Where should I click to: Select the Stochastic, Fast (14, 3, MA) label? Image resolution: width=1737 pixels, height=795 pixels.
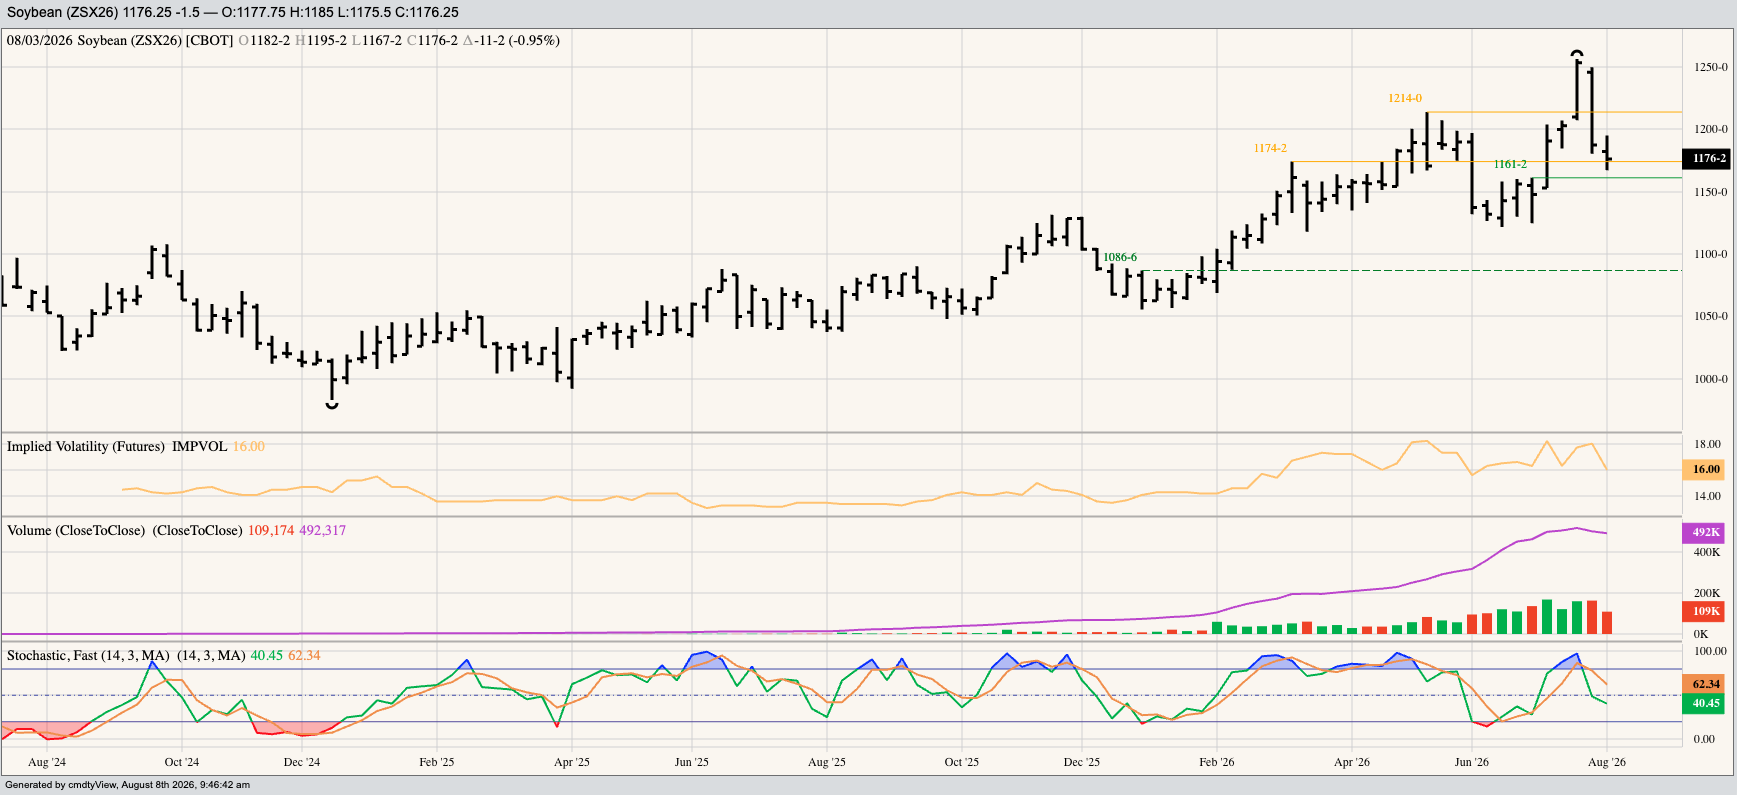pyautogui.click(x=88, y=655)
